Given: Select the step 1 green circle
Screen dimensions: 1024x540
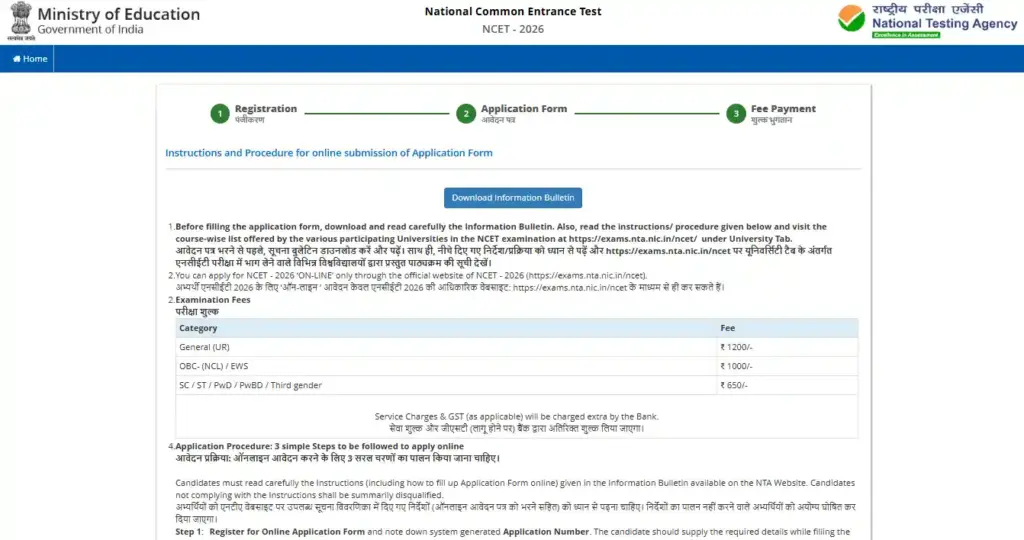Looking at the screenshot, I should 219,114.
